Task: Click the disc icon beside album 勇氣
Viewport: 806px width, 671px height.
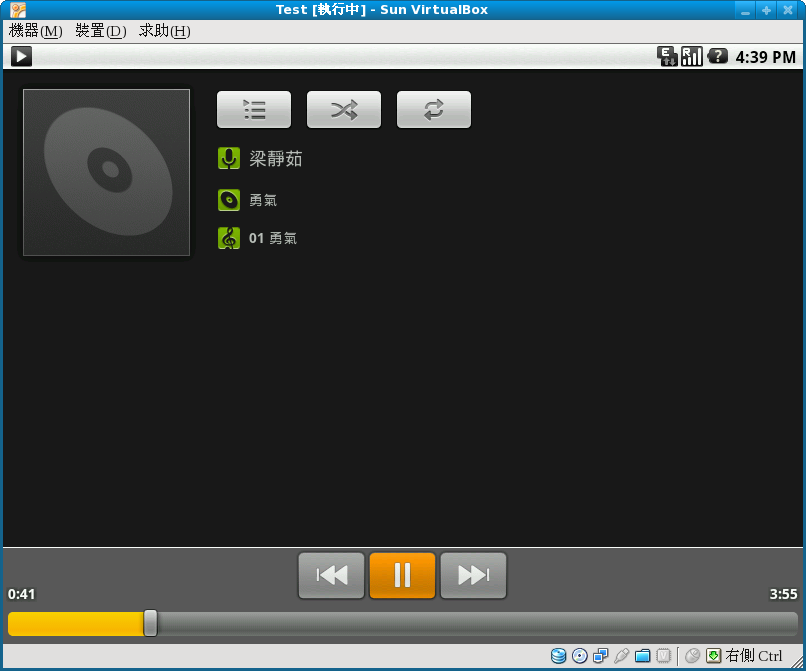Action: coord(229,198)
